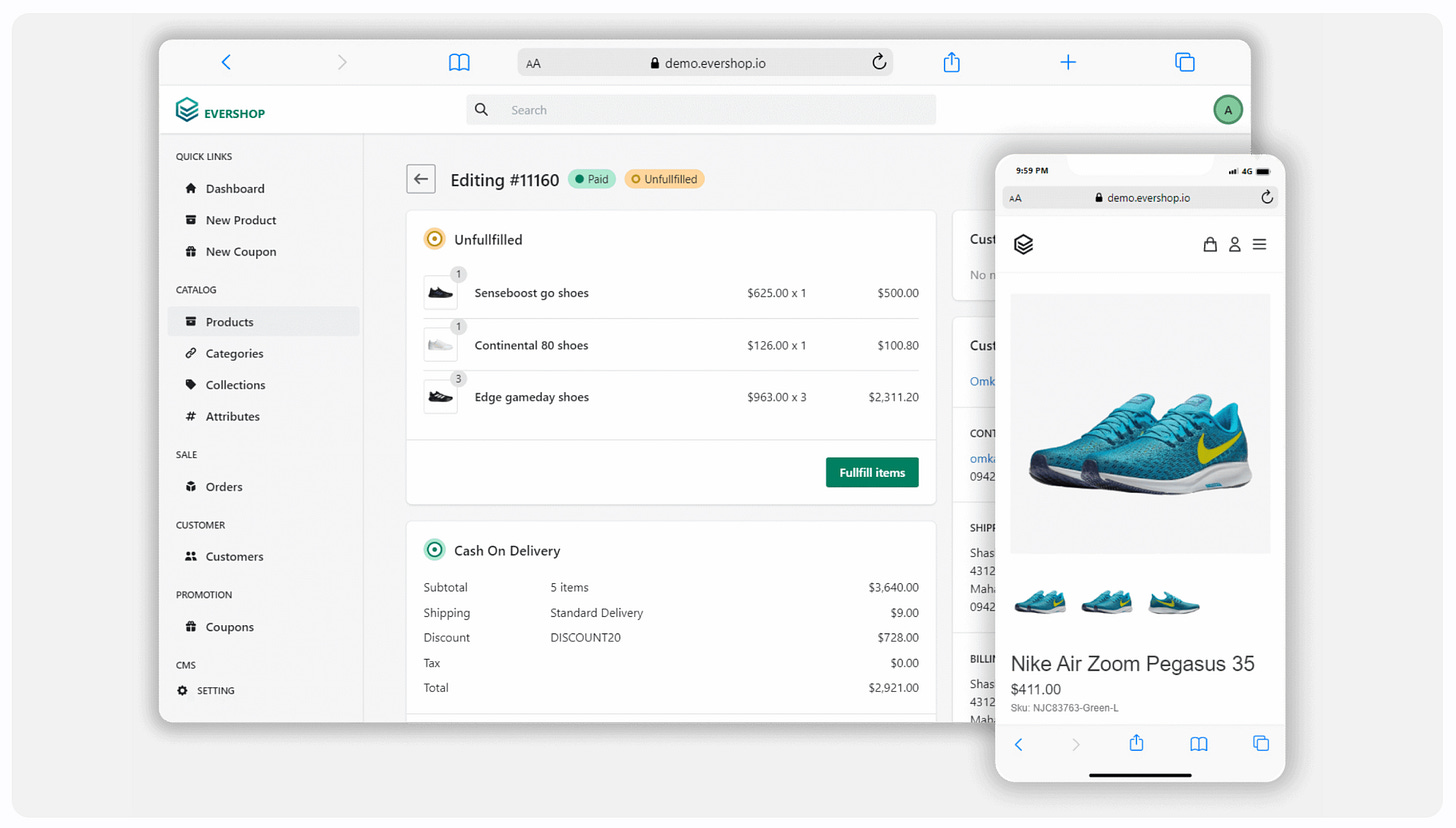Screen dimensions: 1456x828
Task: Click forward arrow in tablet browser
Action: (x=342, y=62)
